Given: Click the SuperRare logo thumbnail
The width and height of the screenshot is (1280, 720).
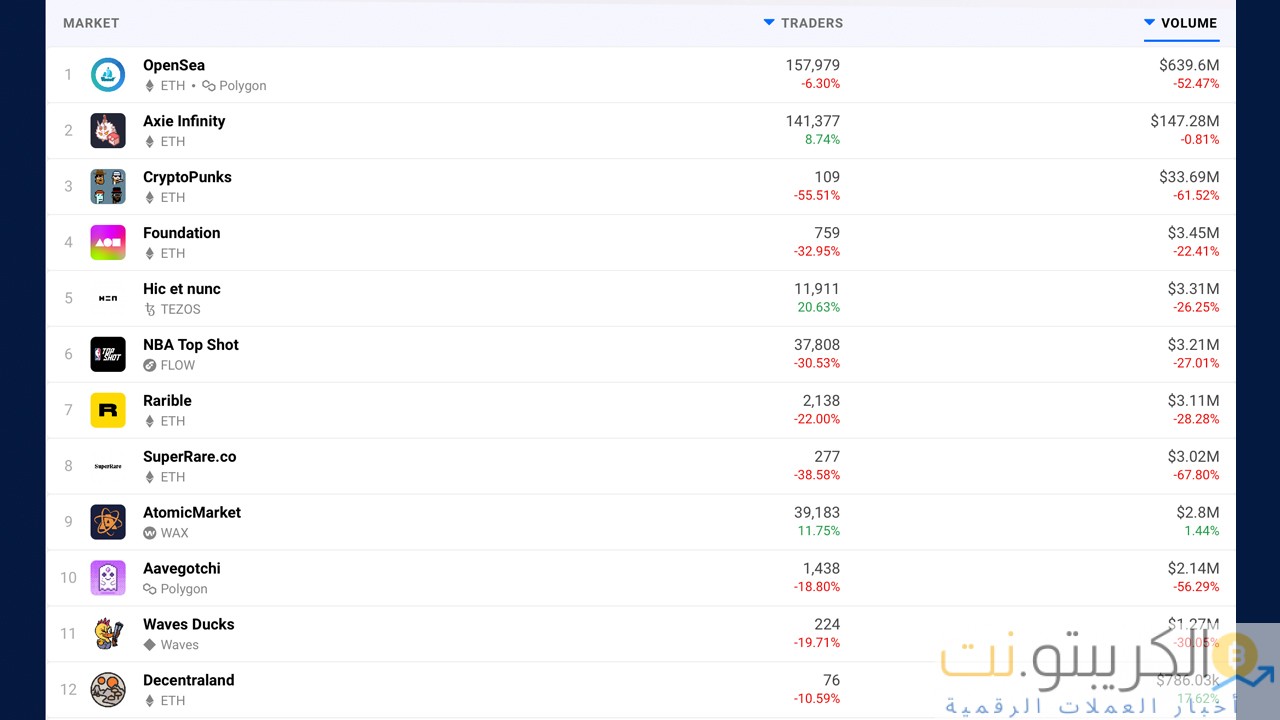Looking at the screenshot, I should click(108, 467).
